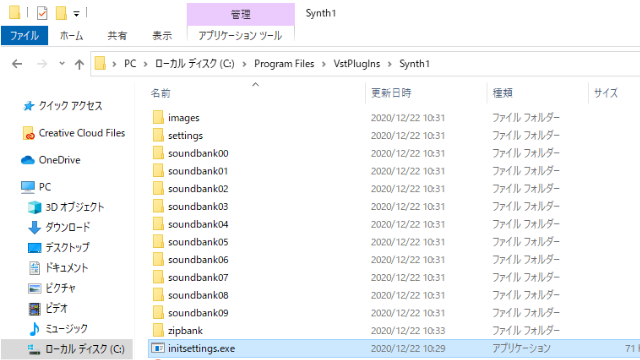Select the settings folder icon

(x=158, y=135)
